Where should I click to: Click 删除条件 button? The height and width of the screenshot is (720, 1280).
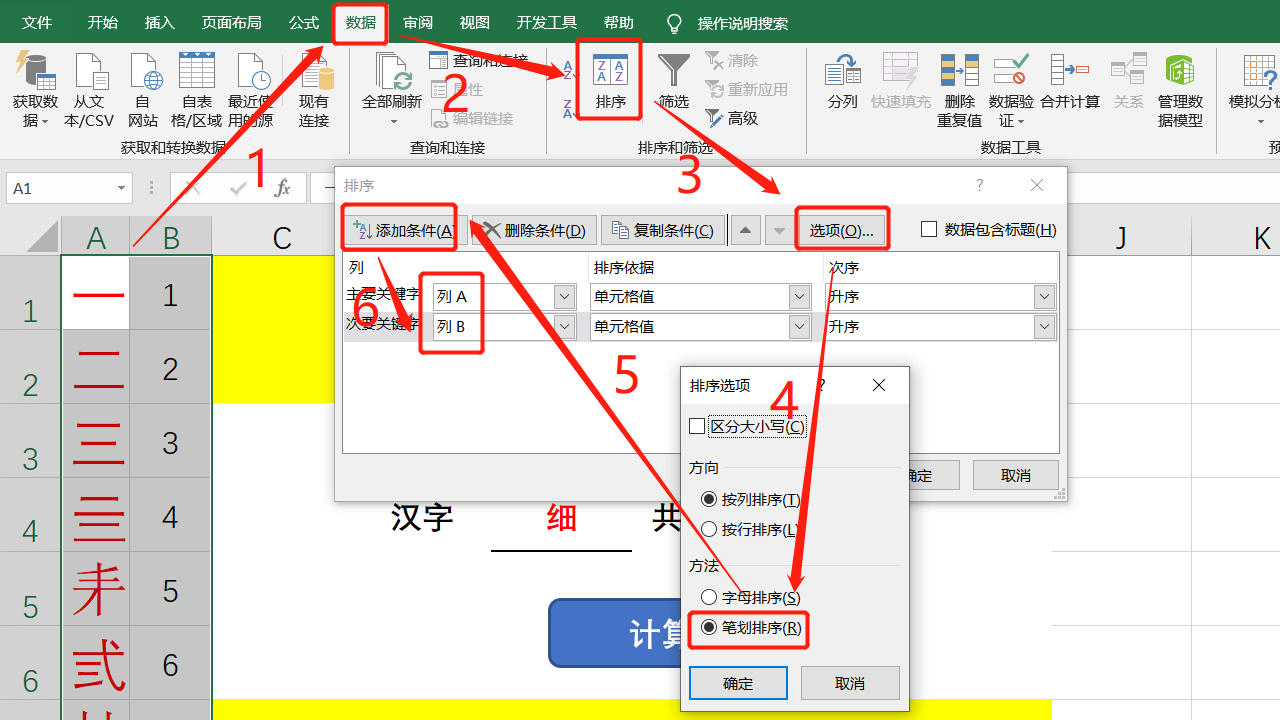click(x=534, y=230)
